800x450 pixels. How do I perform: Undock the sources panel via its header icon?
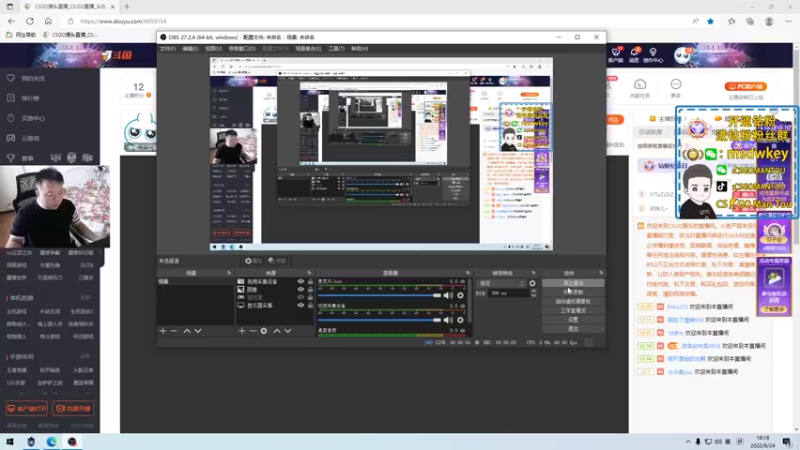coord(309,273)
